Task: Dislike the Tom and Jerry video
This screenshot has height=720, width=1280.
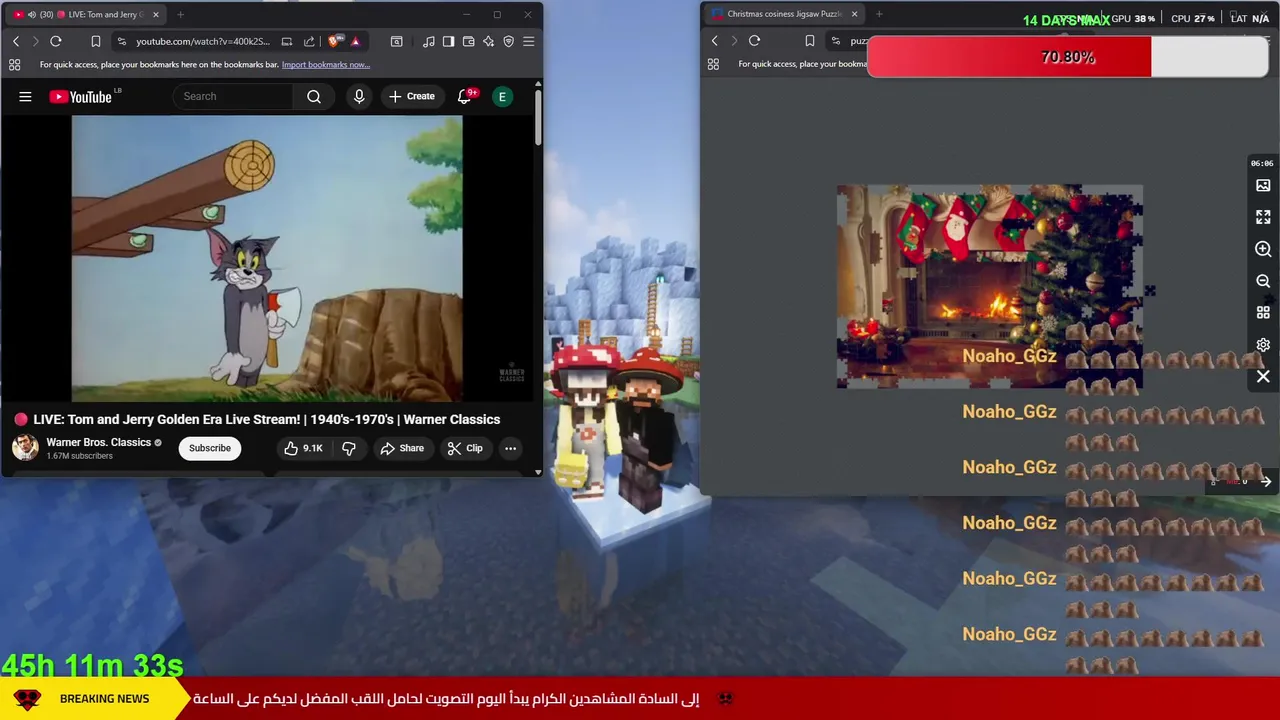Action: pos(349,448)
